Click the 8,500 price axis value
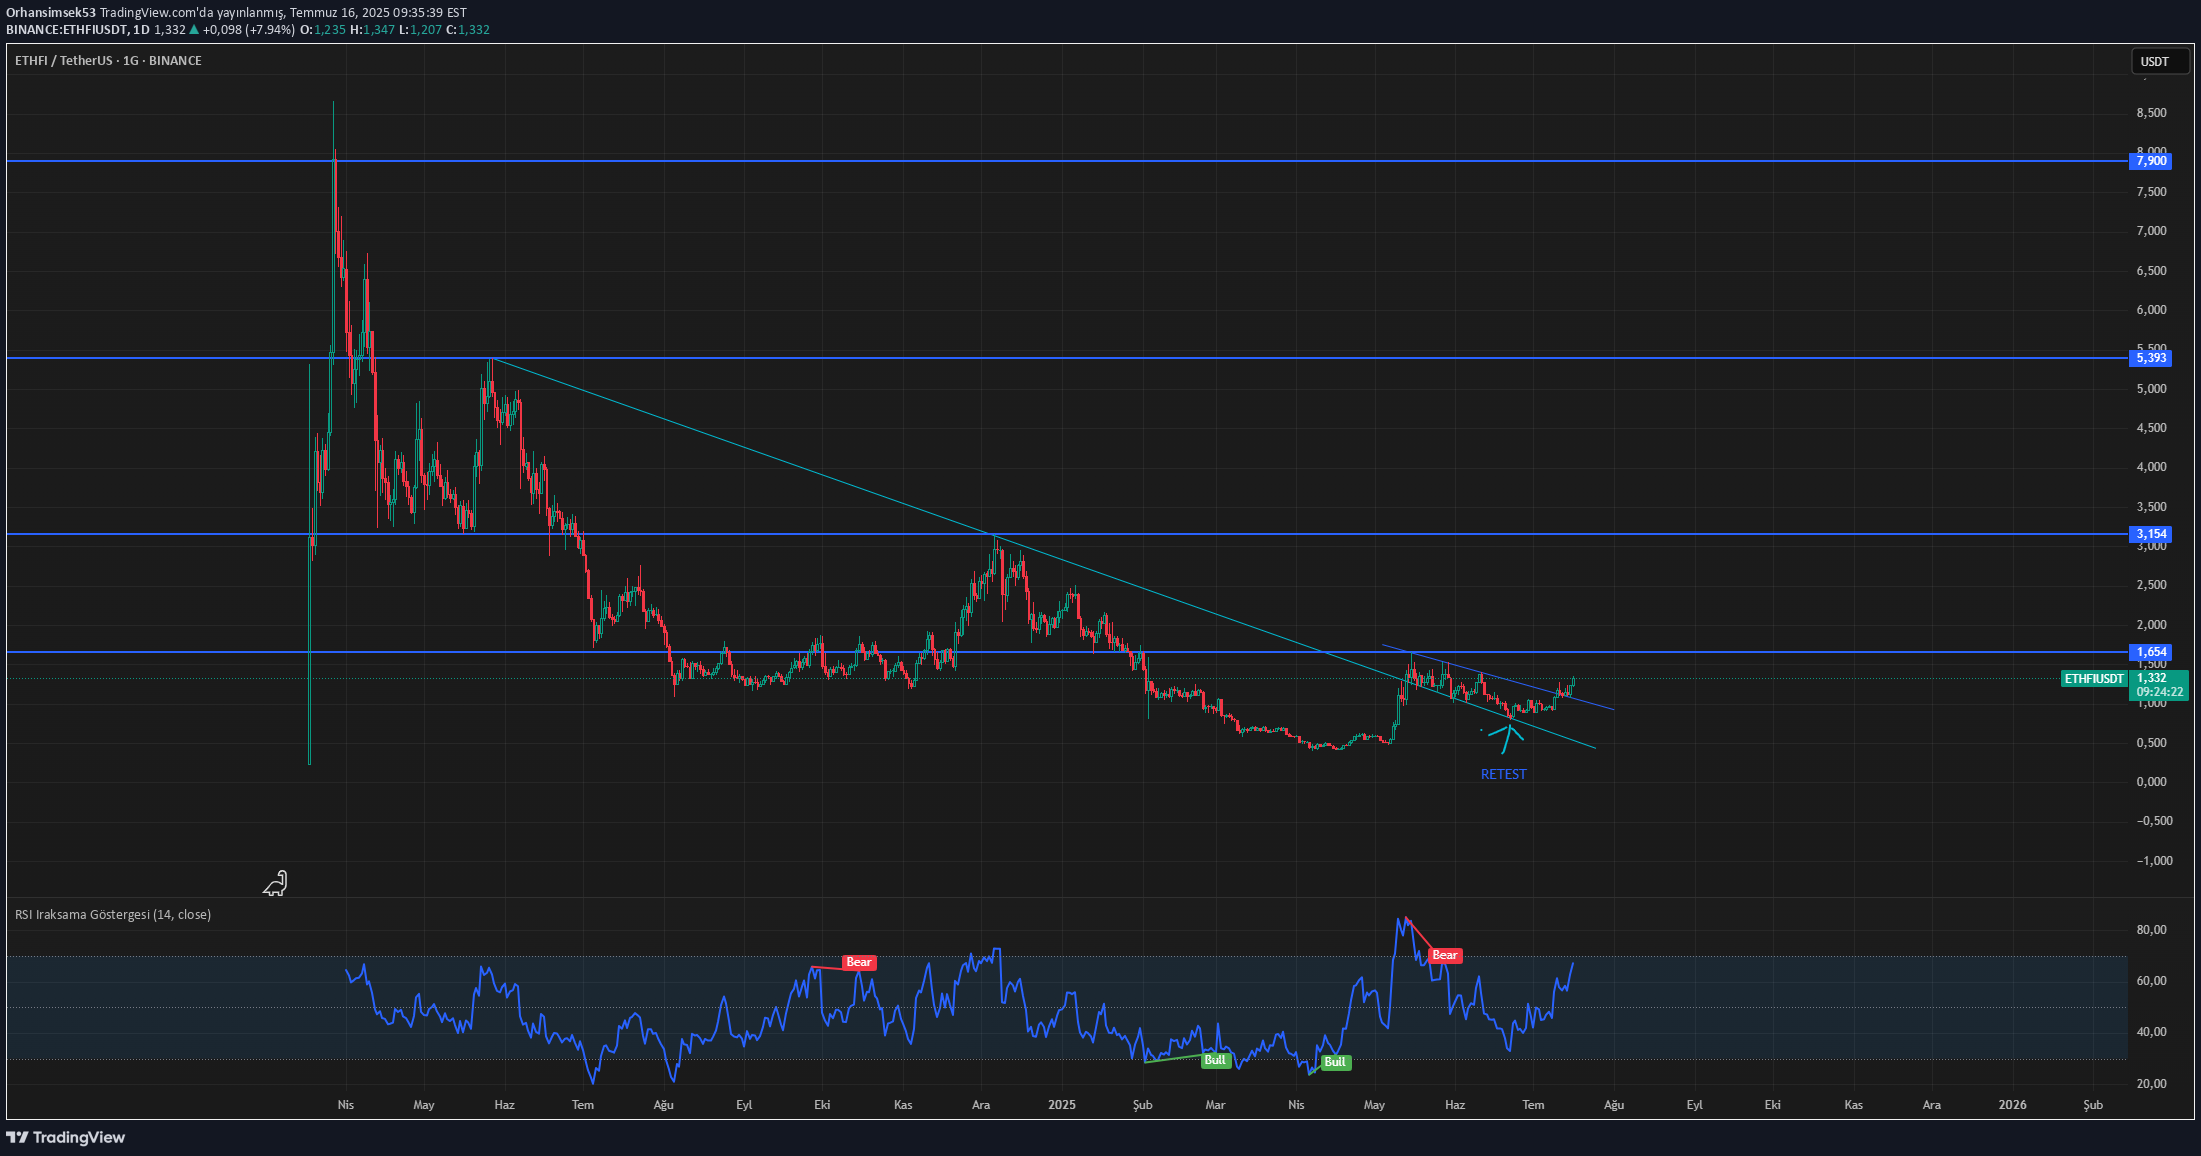2201x1156 pixels. pyautogui.click(x=2152, y=113)
